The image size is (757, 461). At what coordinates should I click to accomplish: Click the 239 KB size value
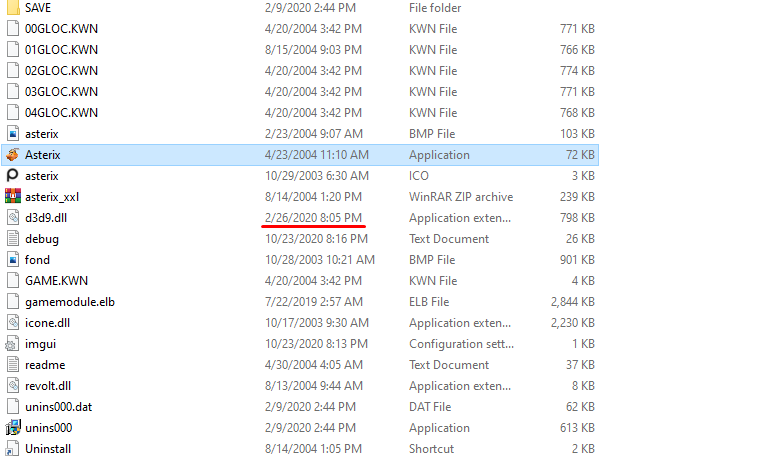click(x=577, y=197)
